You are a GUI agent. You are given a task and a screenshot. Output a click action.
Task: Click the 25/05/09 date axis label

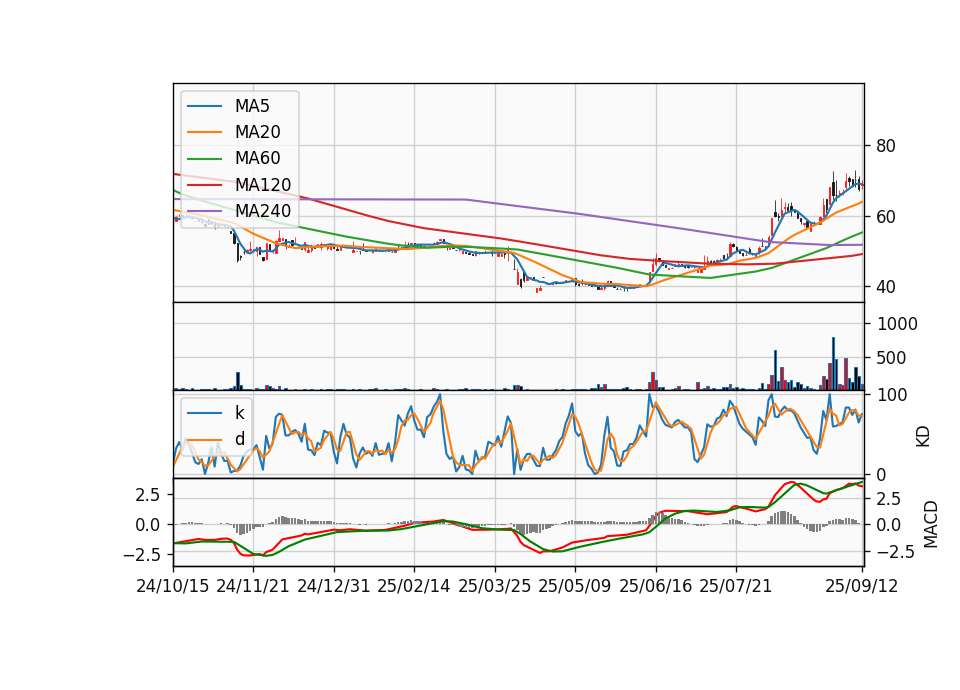(x=574, y=586)
